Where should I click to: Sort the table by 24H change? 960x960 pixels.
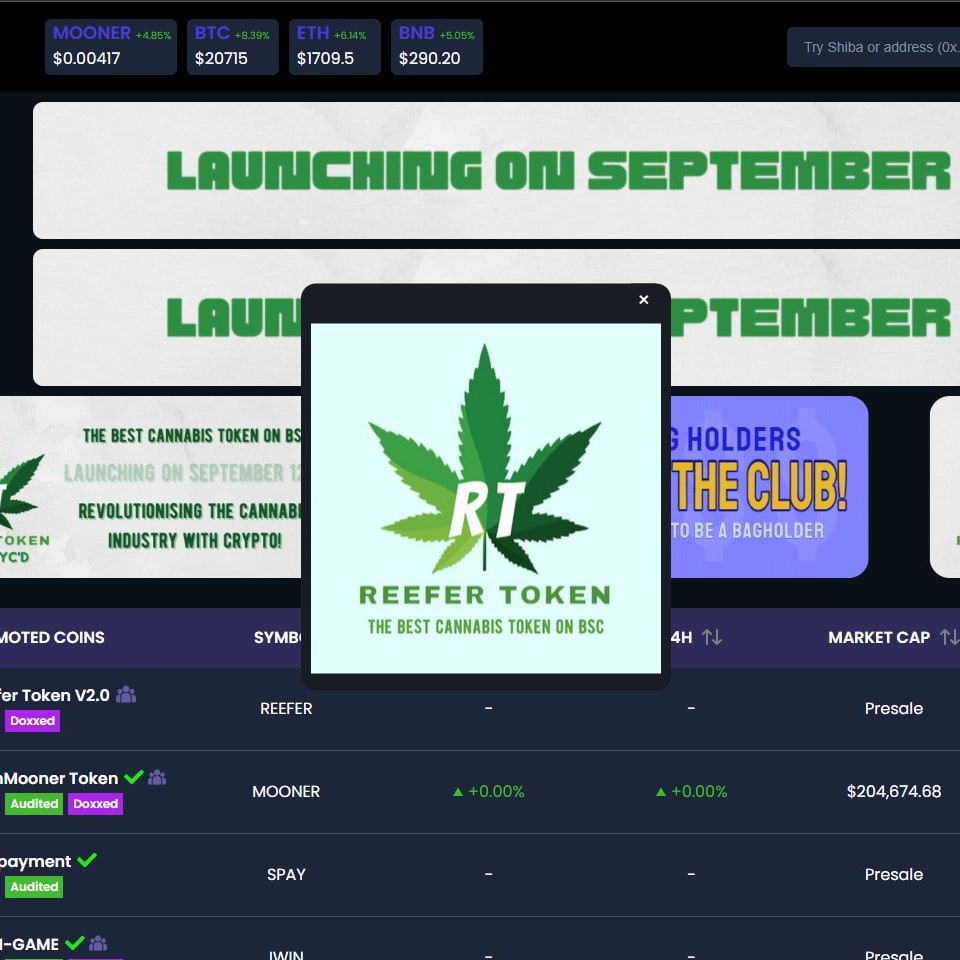(x=711, y=637)
